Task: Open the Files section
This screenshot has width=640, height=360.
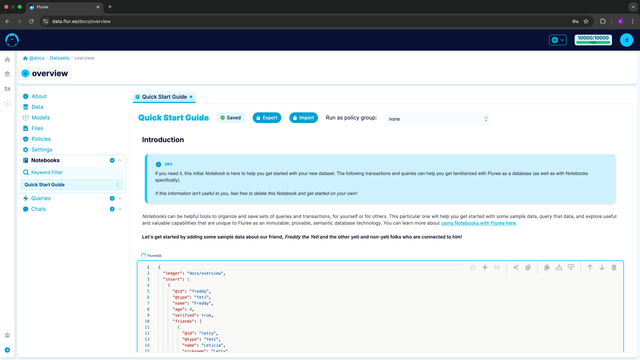Action: click(37, 128)
